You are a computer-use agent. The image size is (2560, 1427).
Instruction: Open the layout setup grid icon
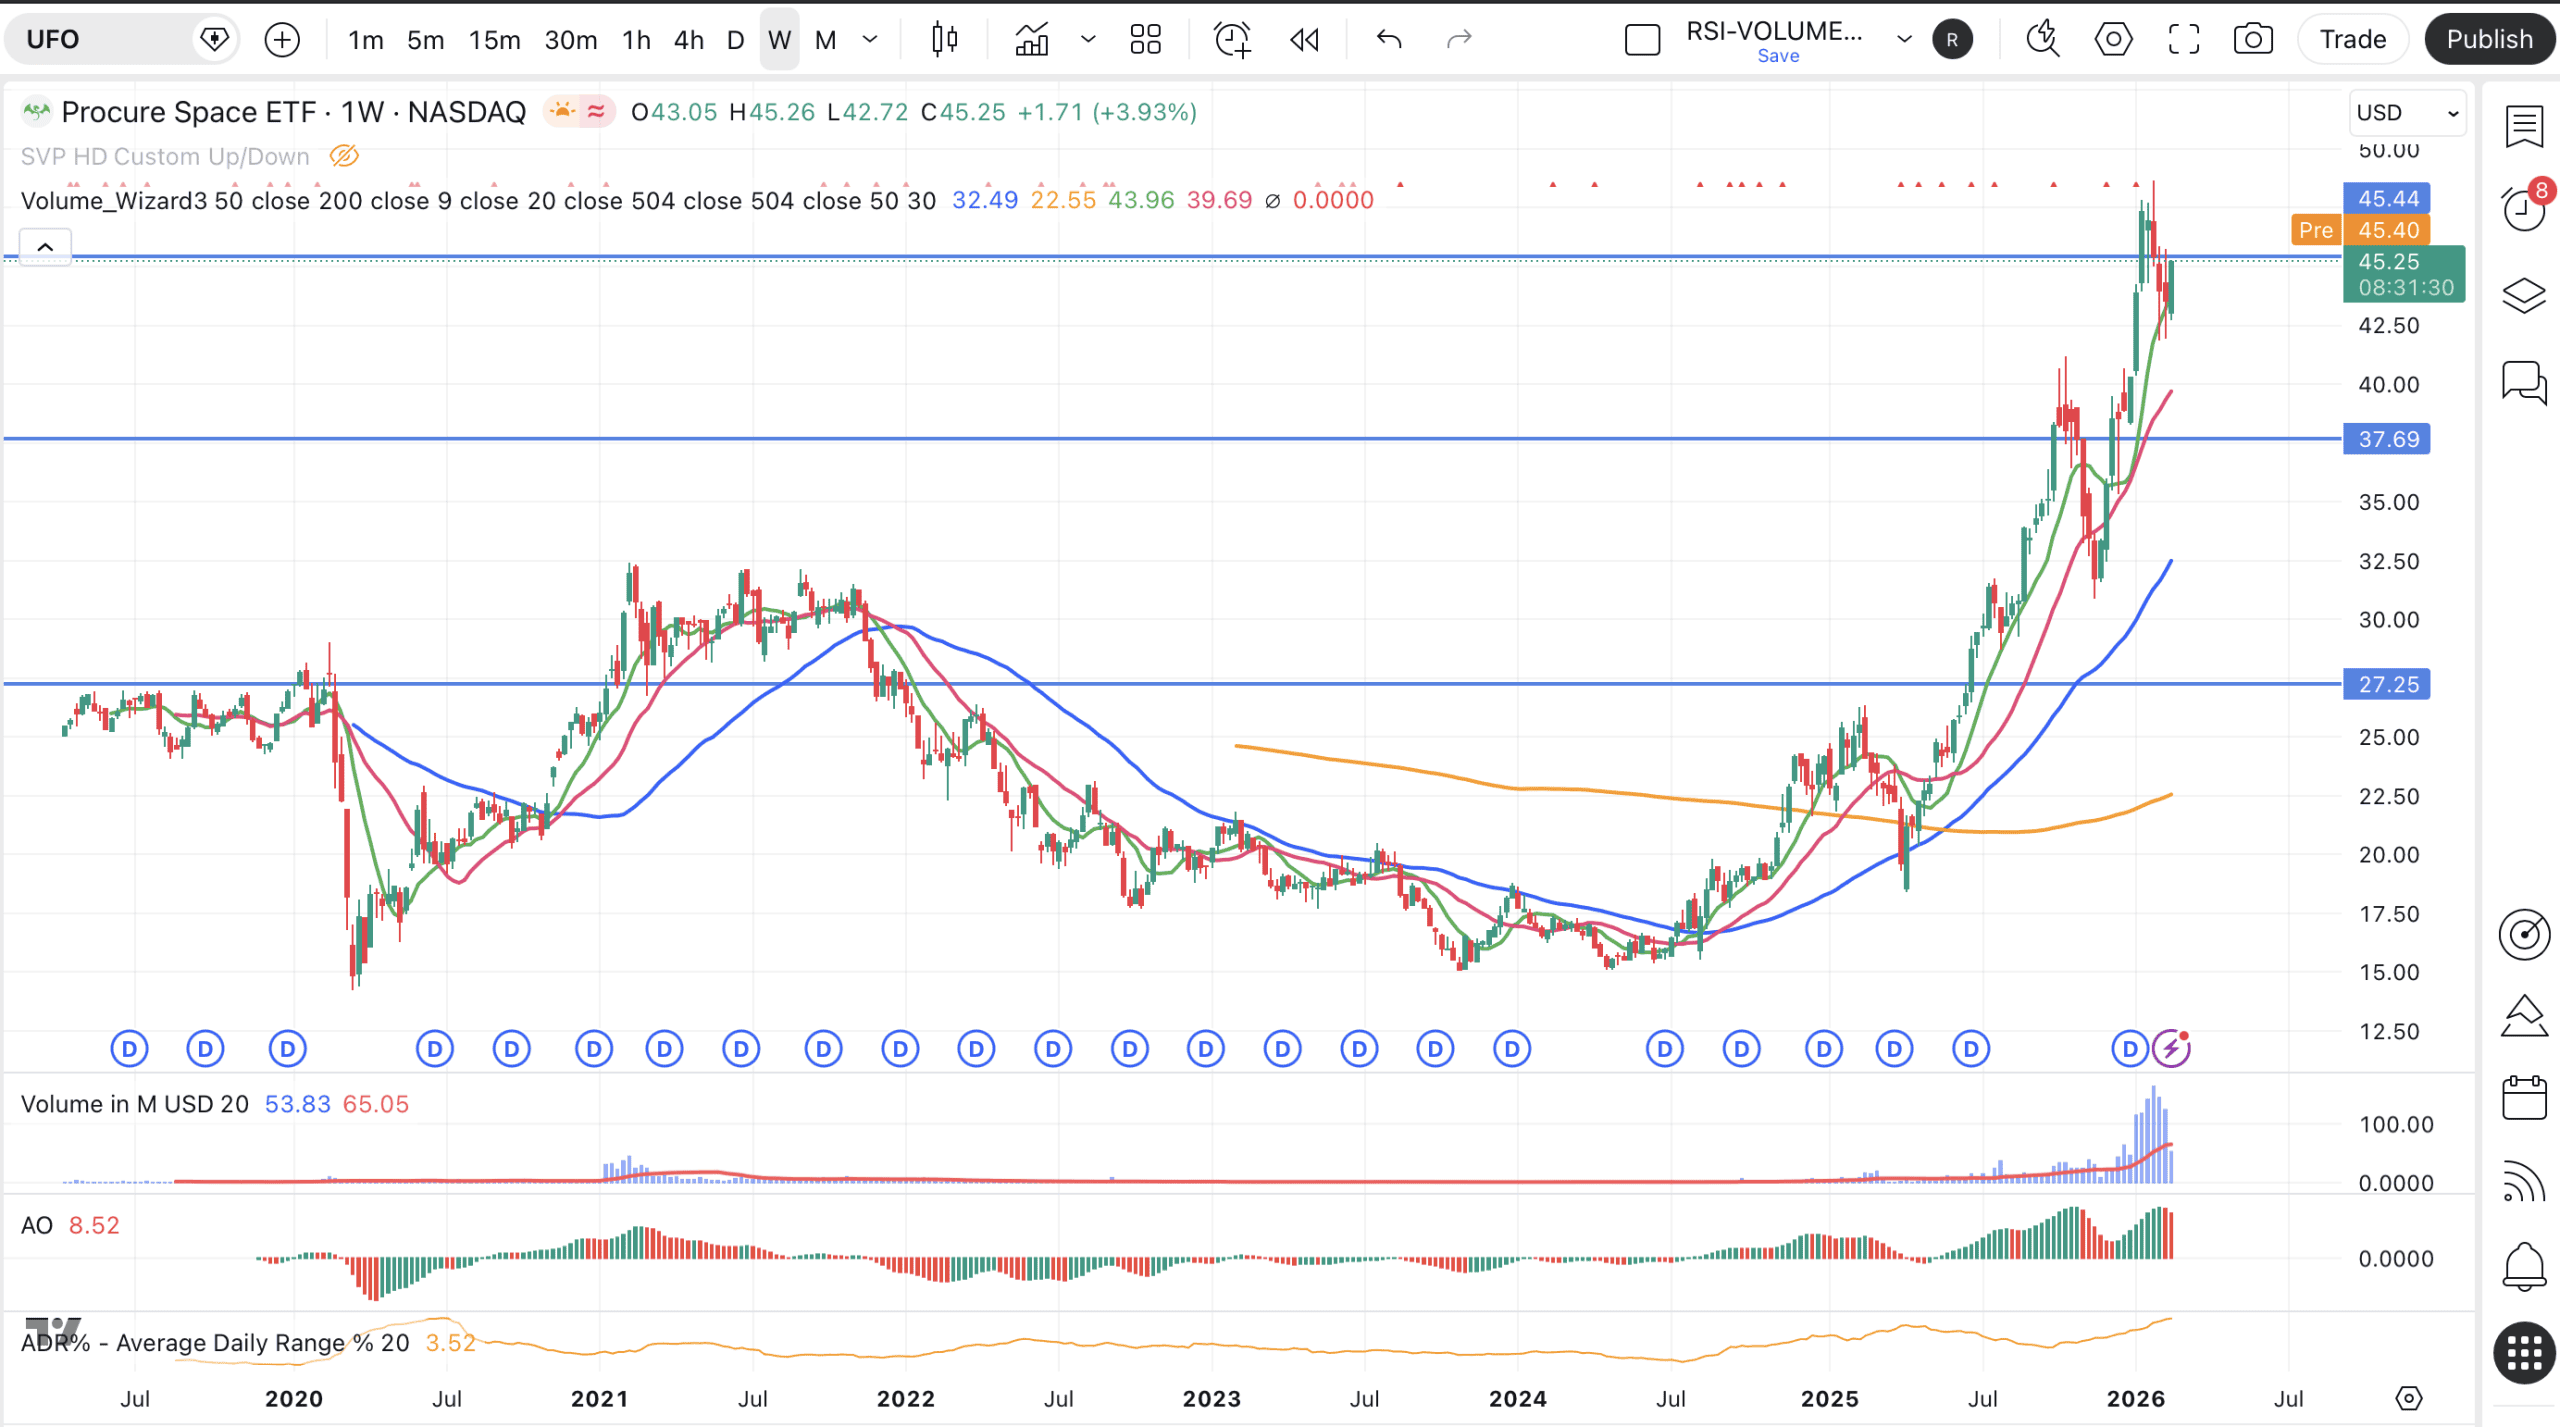[1145, 40]
